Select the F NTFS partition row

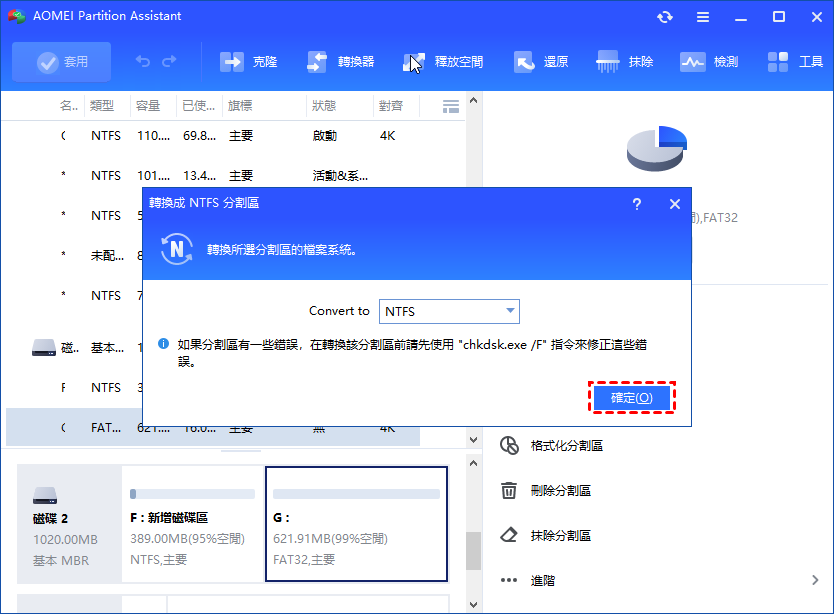(x=74, y=387)
